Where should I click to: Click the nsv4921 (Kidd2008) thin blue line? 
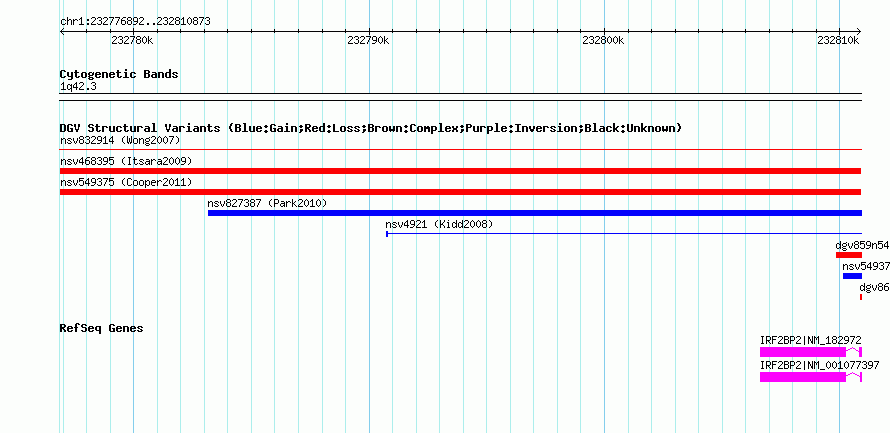624,233
